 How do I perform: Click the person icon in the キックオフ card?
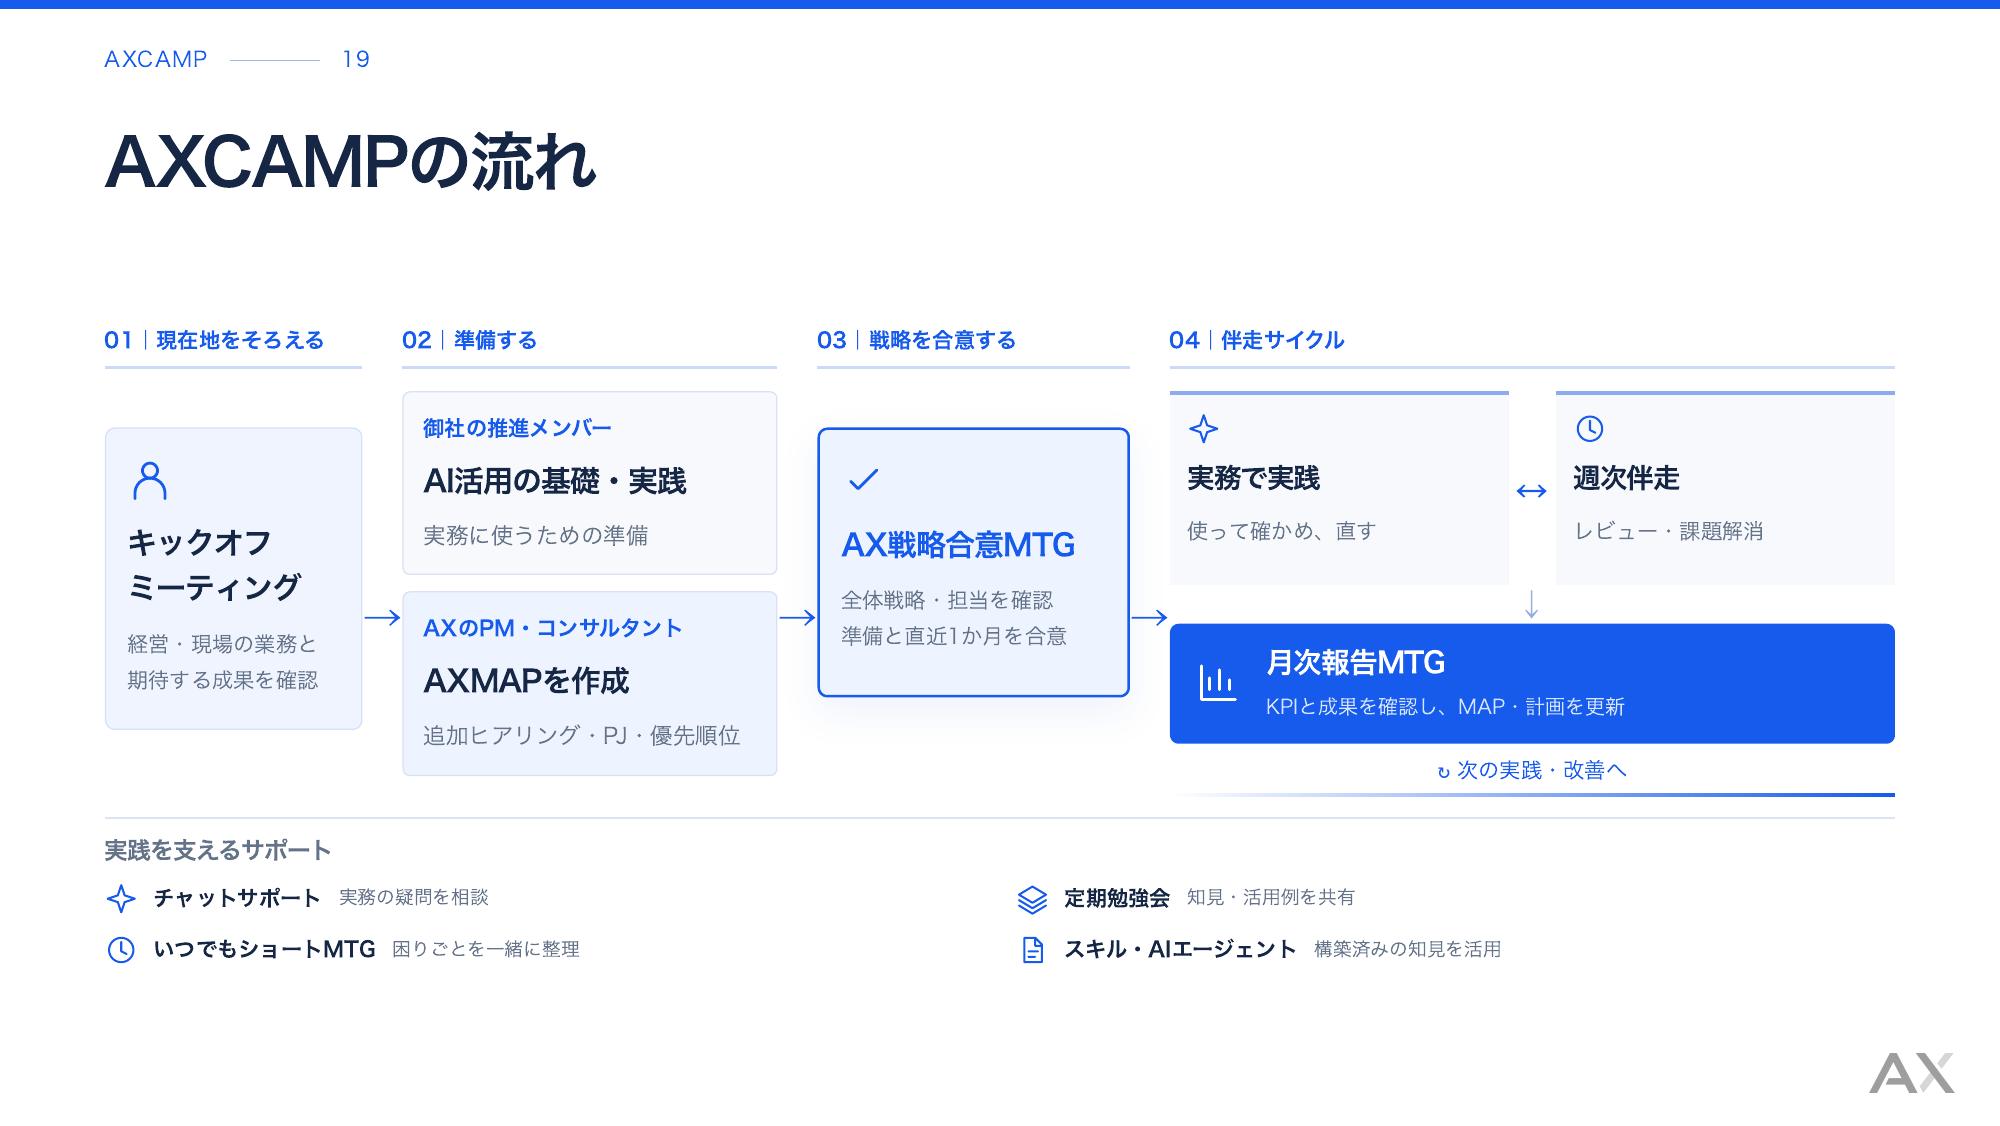150,481
